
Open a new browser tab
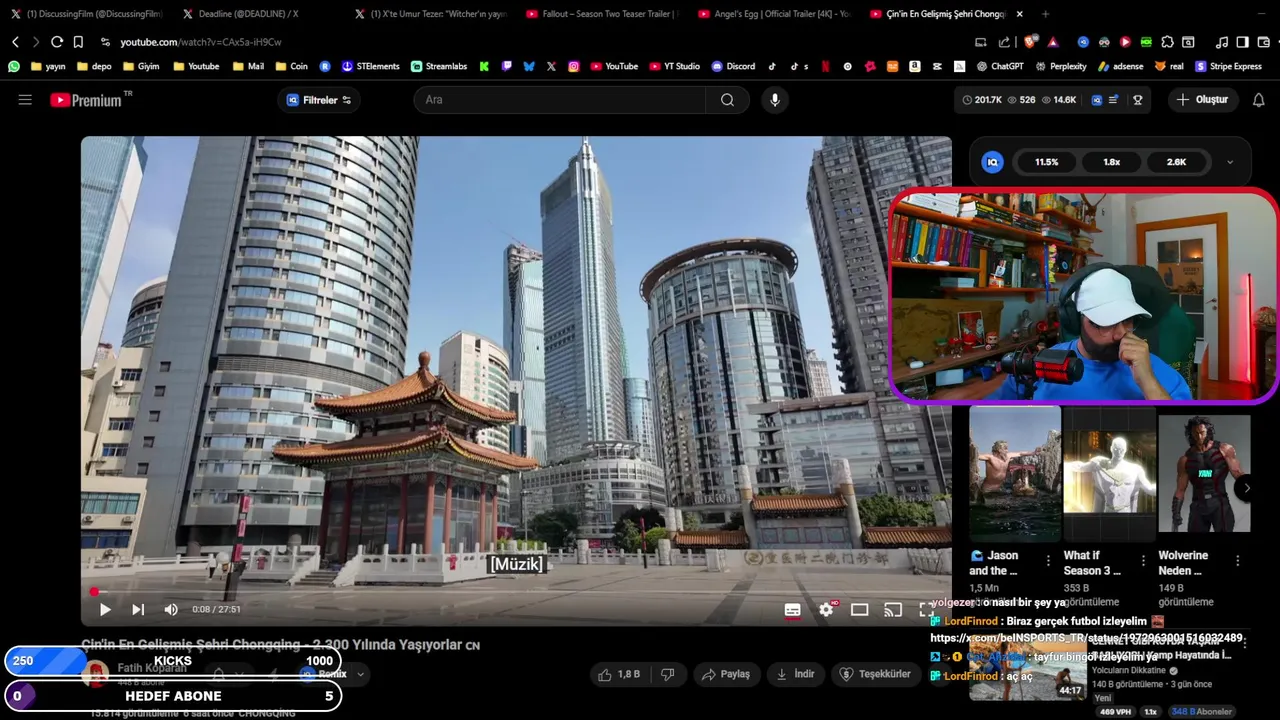point(1045,14)
